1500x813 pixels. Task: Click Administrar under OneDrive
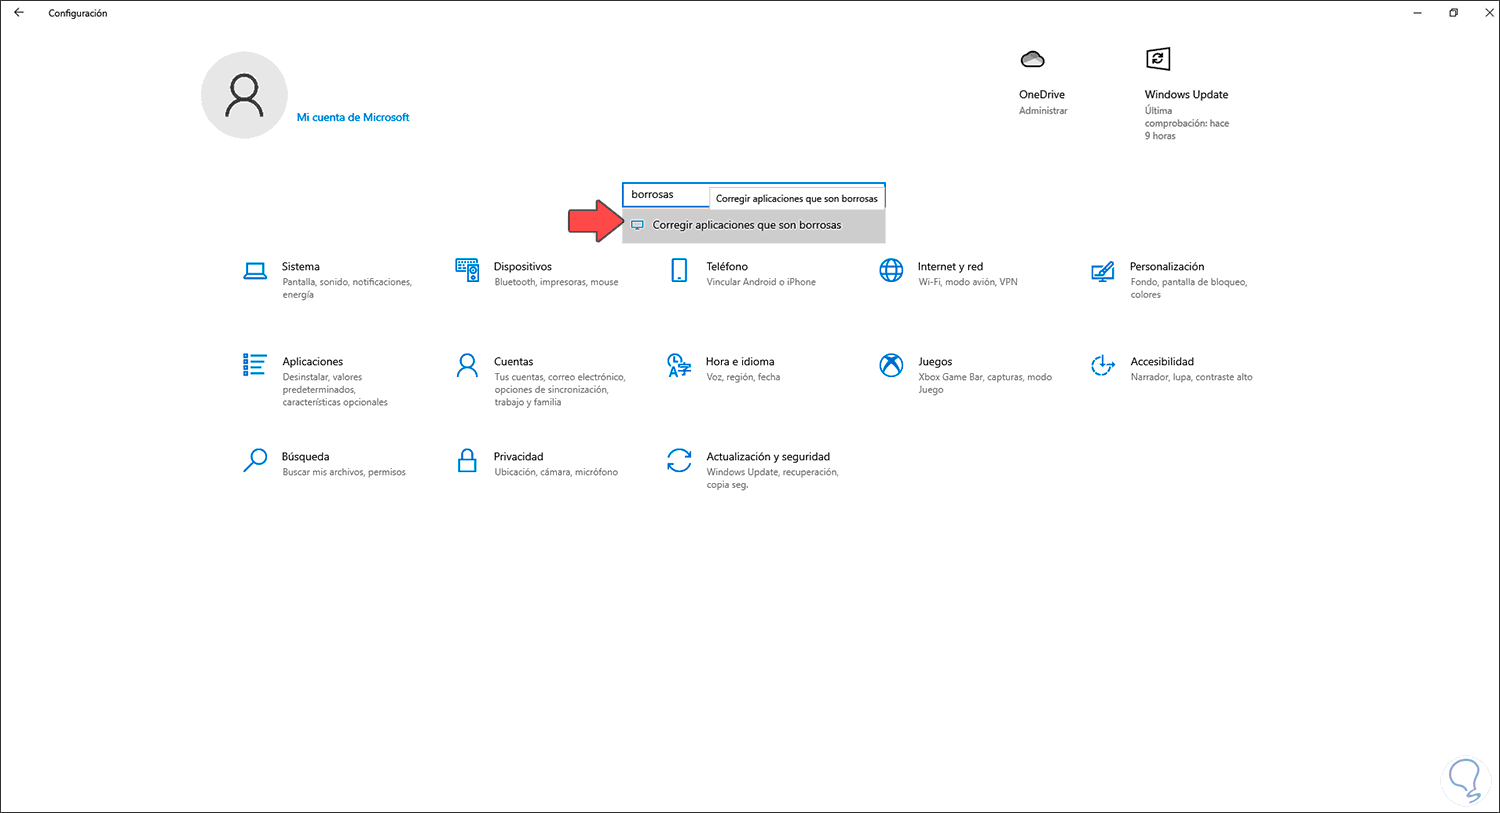1043,110
